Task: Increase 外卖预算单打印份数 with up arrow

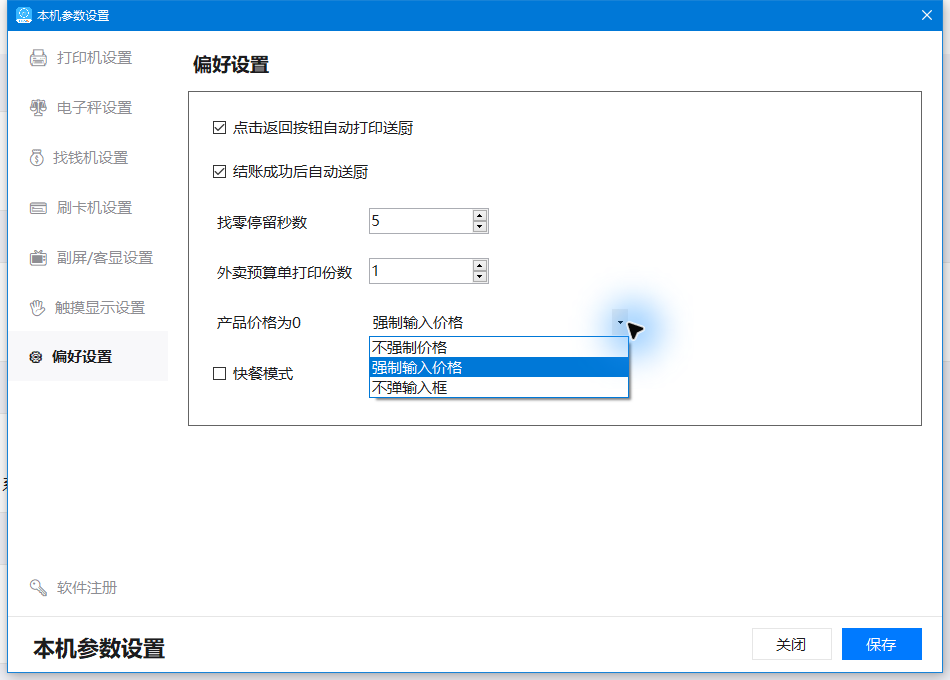Action: 480,265
